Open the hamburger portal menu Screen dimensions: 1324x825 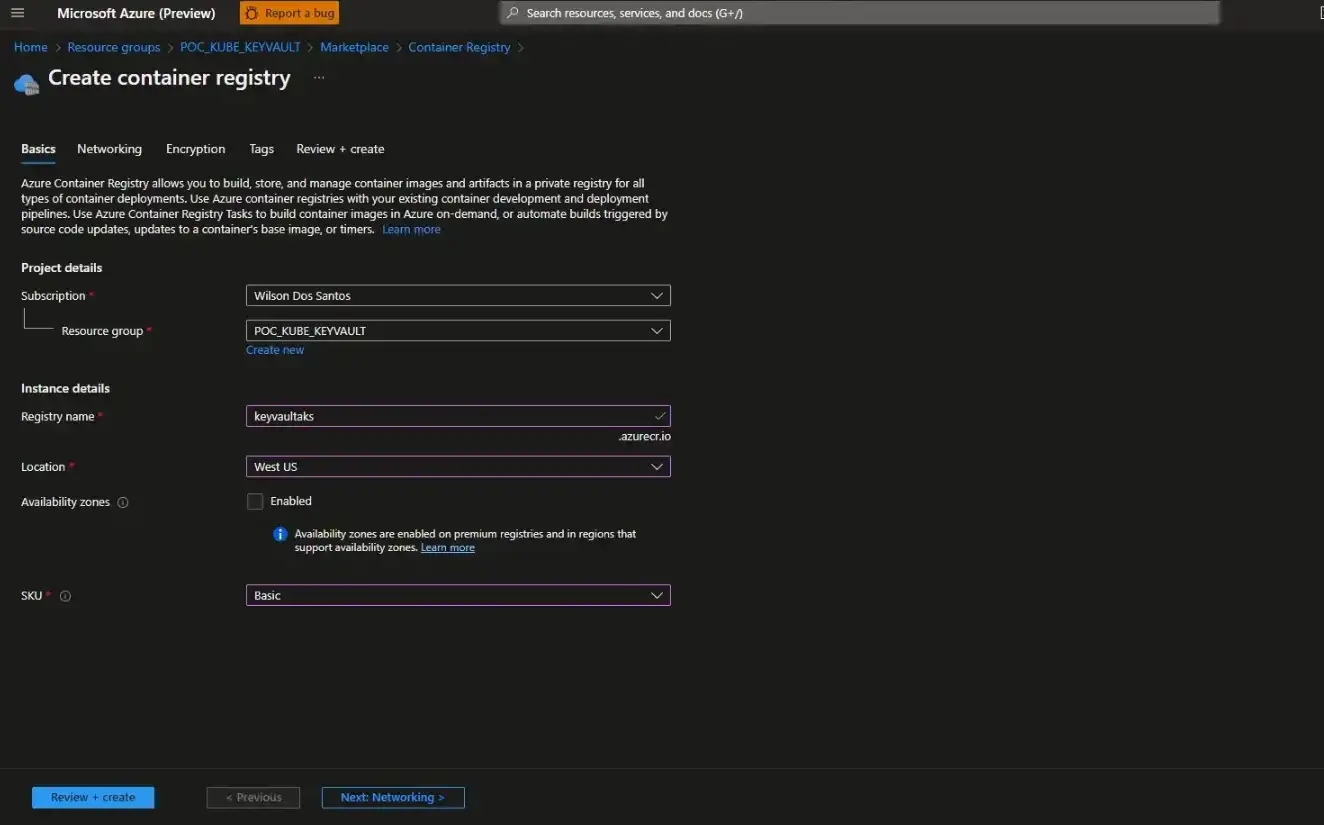pyautogui.click(x=17, y=13)
